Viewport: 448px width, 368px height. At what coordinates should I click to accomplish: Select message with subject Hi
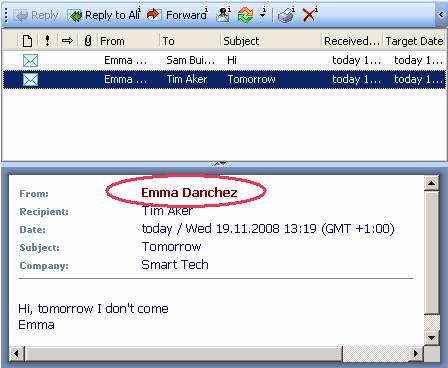point(224,60)
